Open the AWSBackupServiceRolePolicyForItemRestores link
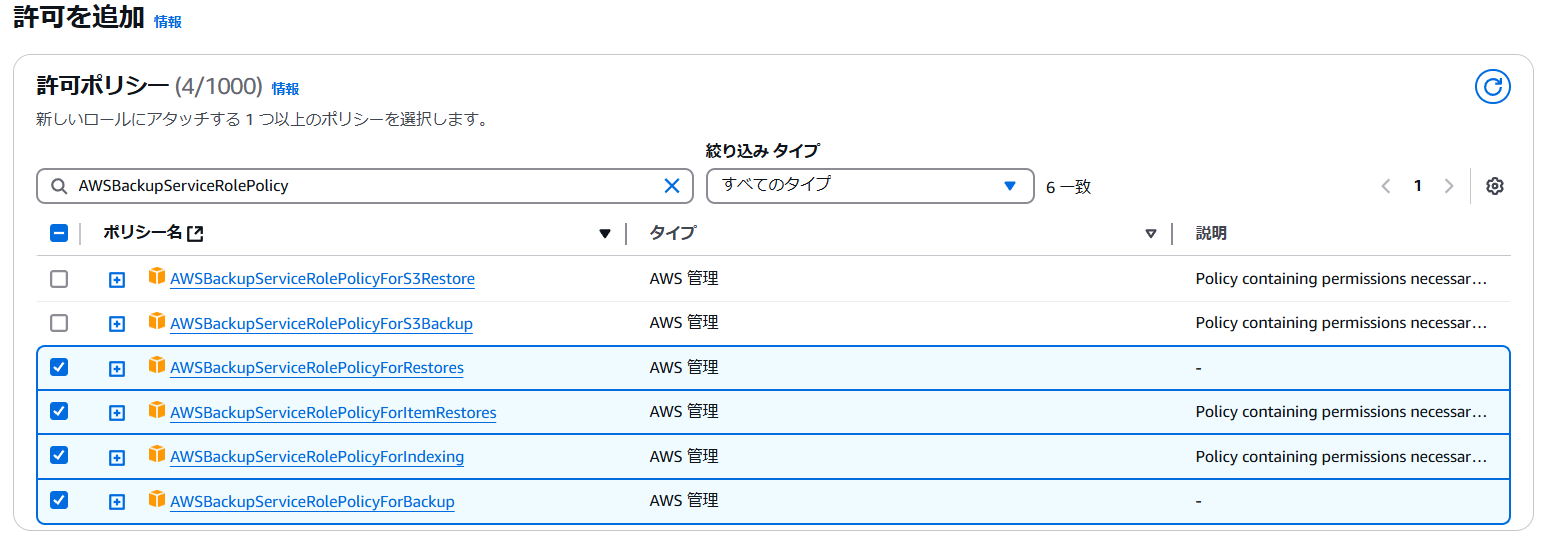The image size is (1544, 537). [333, 412]
